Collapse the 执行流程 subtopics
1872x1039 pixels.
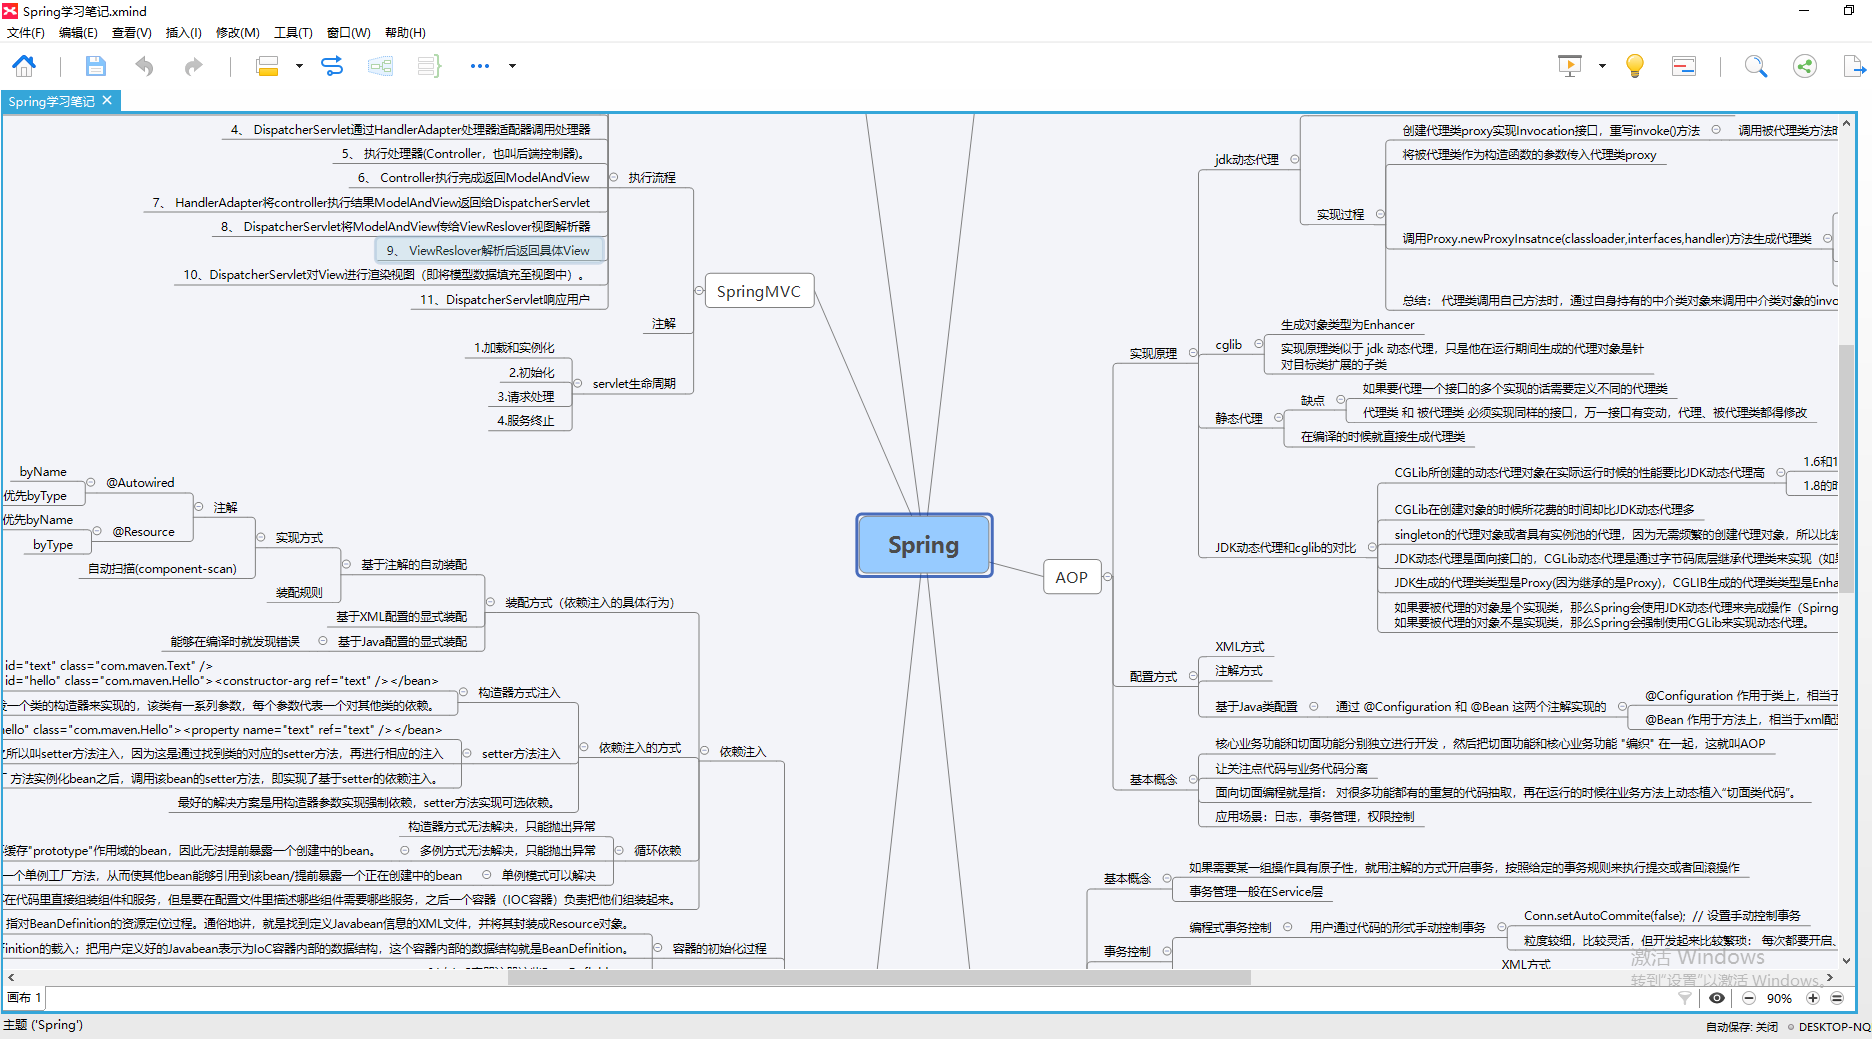(613, 177)
